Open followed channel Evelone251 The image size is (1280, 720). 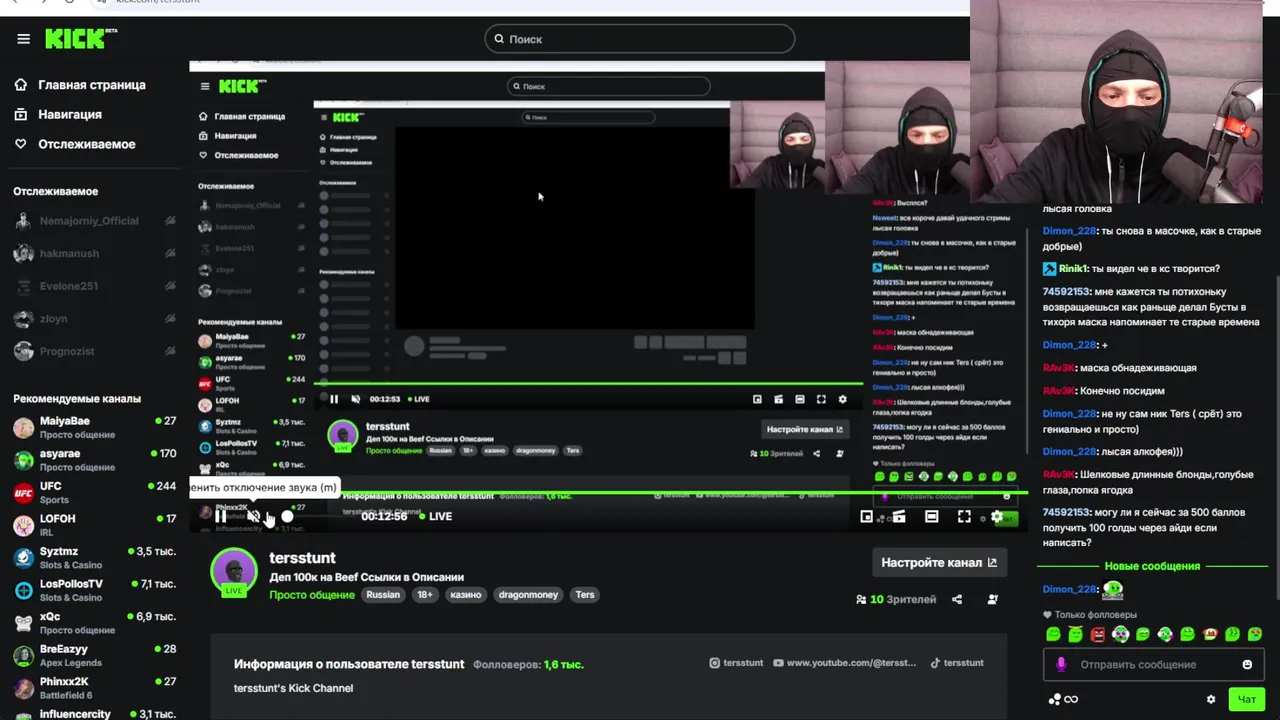pyautogui.click(x=94, y=286)
